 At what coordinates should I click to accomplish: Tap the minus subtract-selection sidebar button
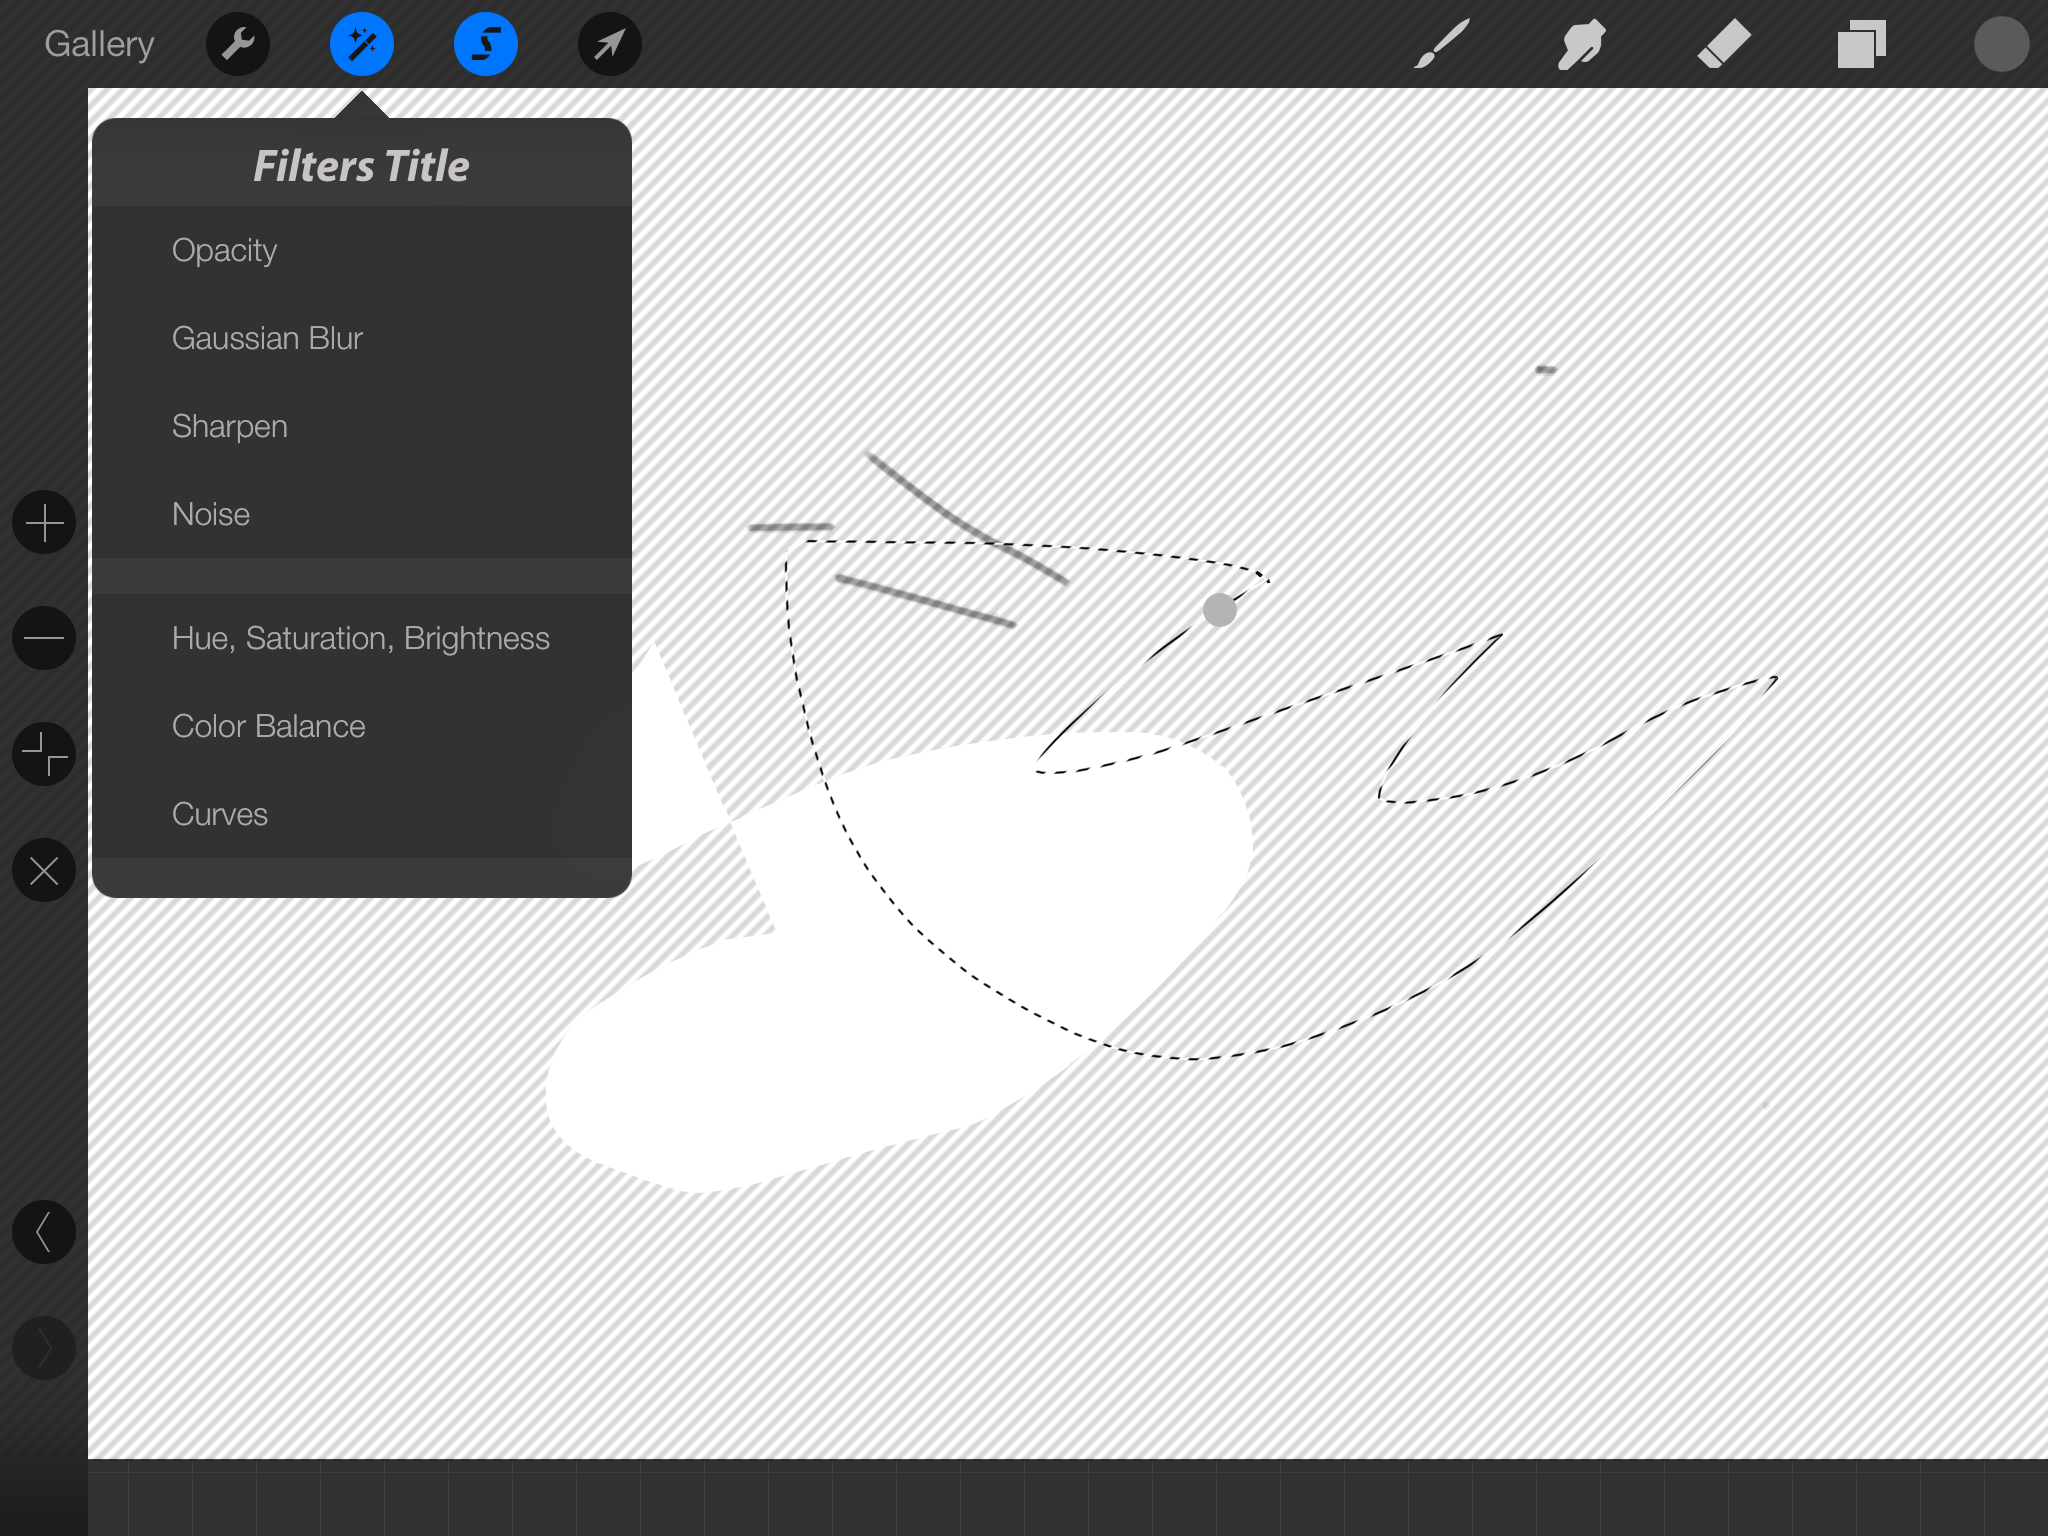pyautogui.click(x=44, y=638)
